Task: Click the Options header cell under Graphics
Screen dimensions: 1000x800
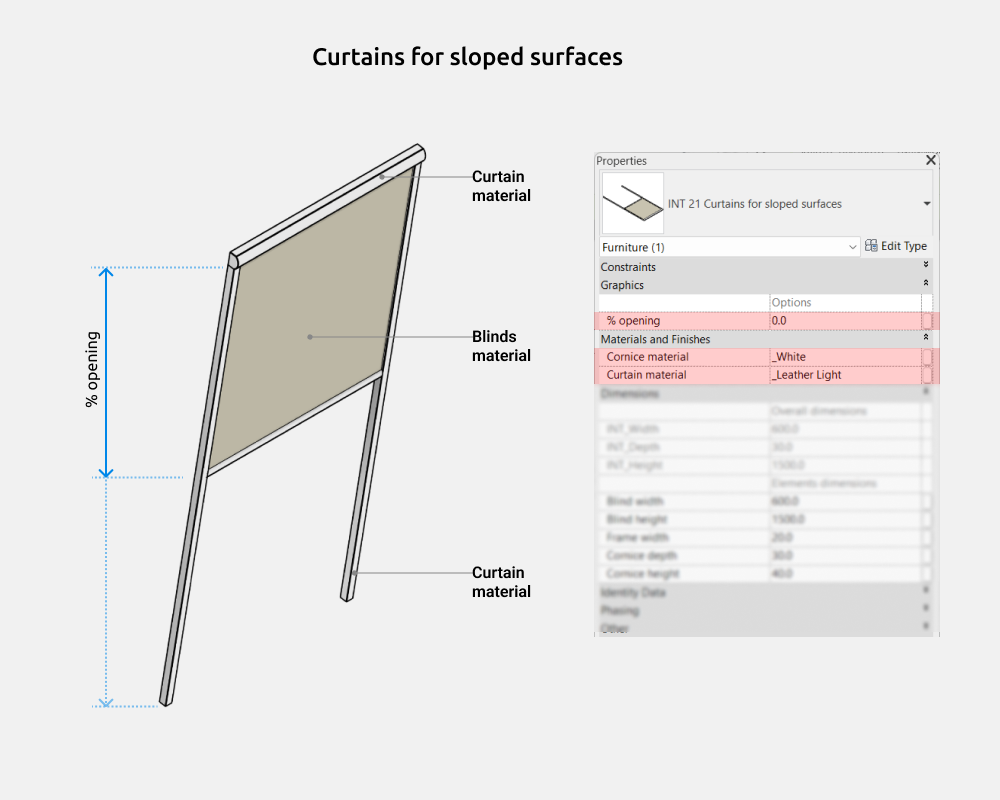Action: 845,302
